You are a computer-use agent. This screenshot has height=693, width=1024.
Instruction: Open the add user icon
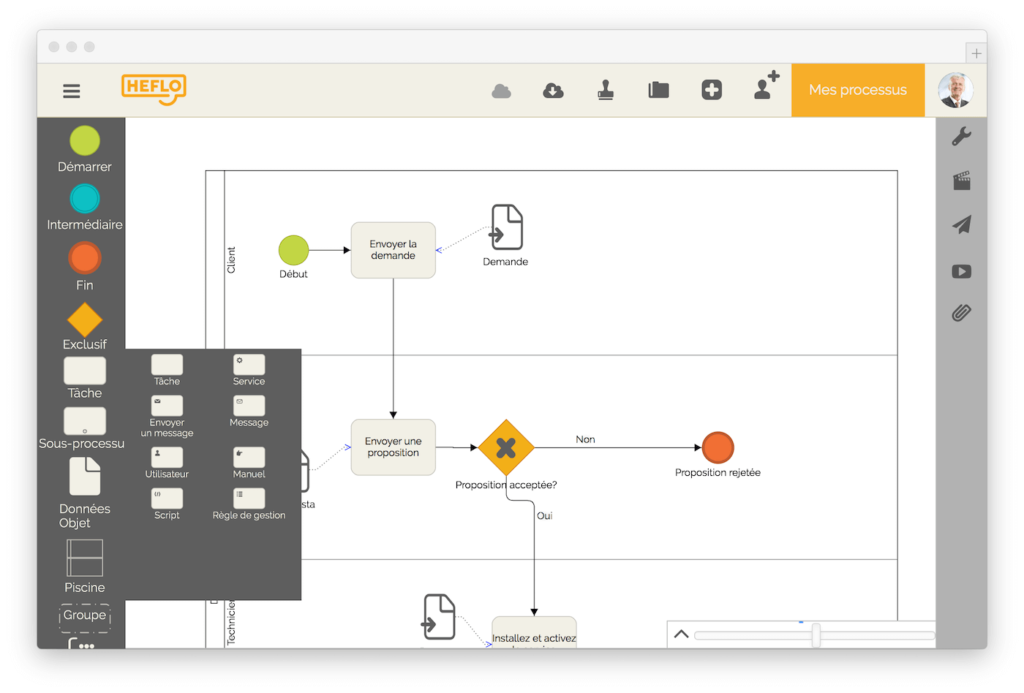click(766, 87)
